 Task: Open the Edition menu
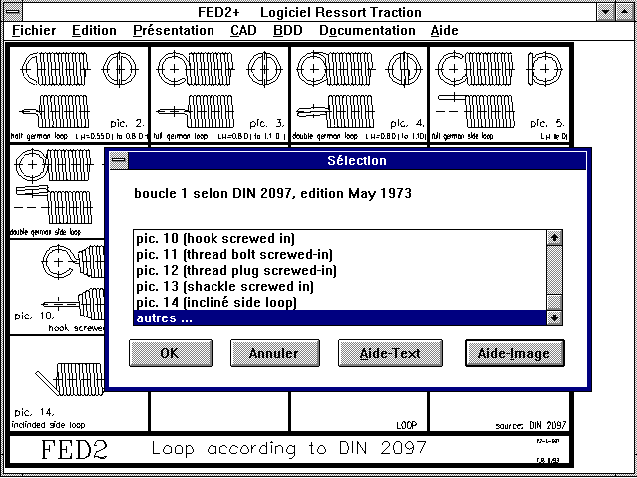point(94,30)
